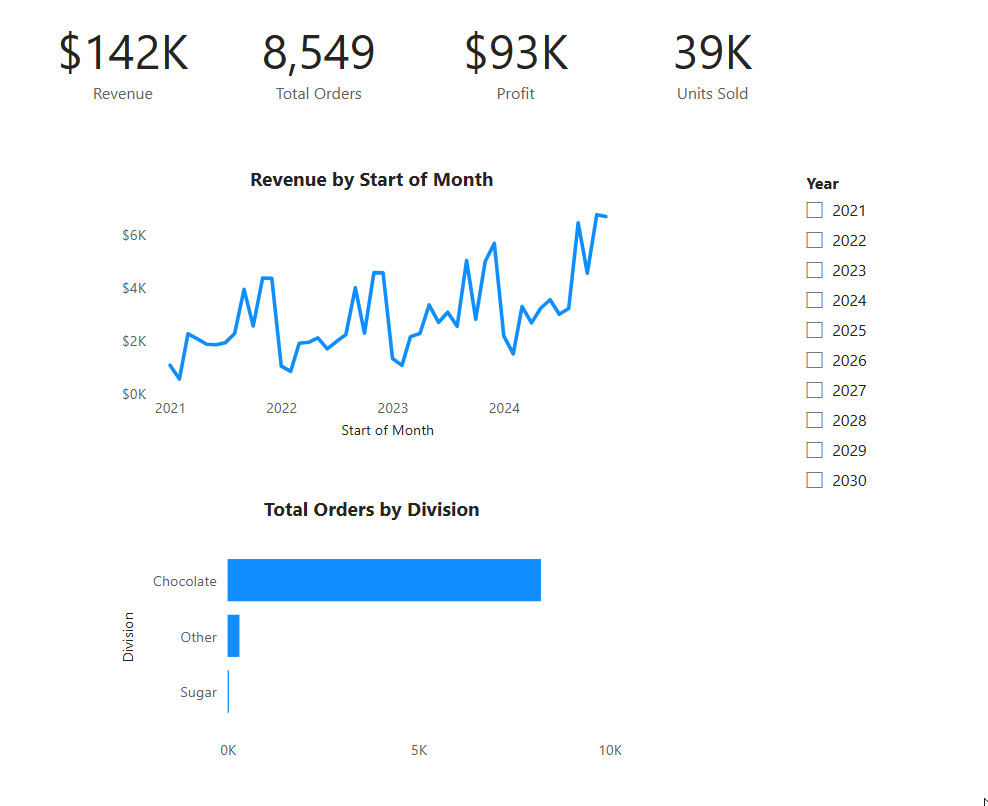Select 2024 in the Year slicer

tap(814, 300)
